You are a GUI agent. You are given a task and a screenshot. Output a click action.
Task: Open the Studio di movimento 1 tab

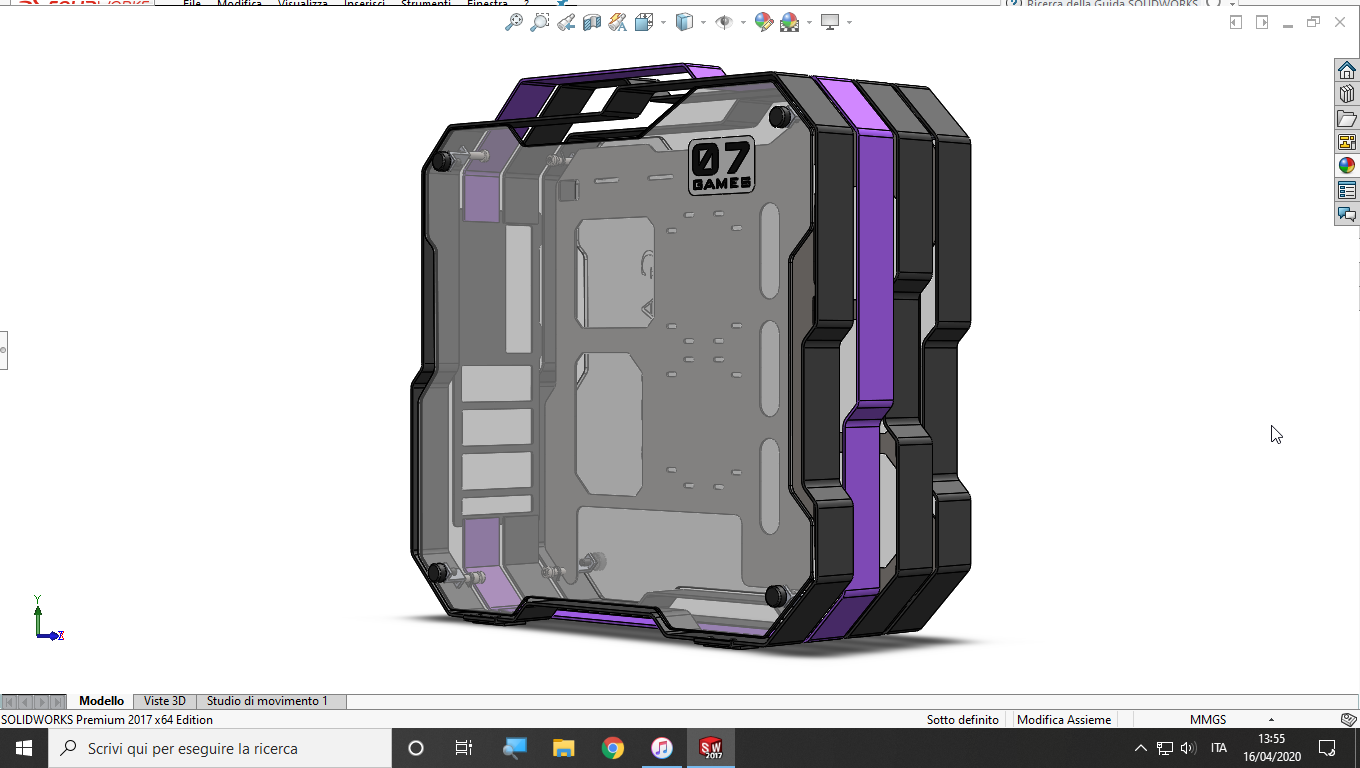(268, 701)
